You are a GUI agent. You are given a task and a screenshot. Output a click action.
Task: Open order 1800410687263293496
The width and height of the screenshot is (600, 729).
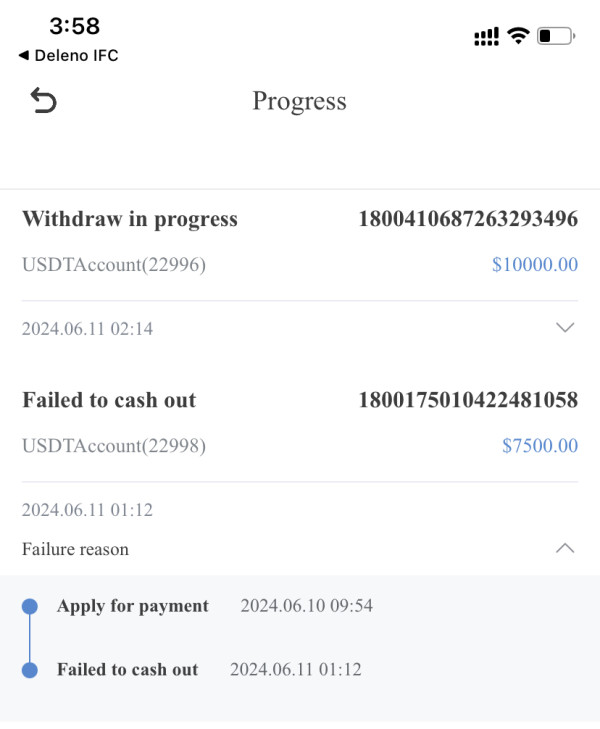coord(467,220)
